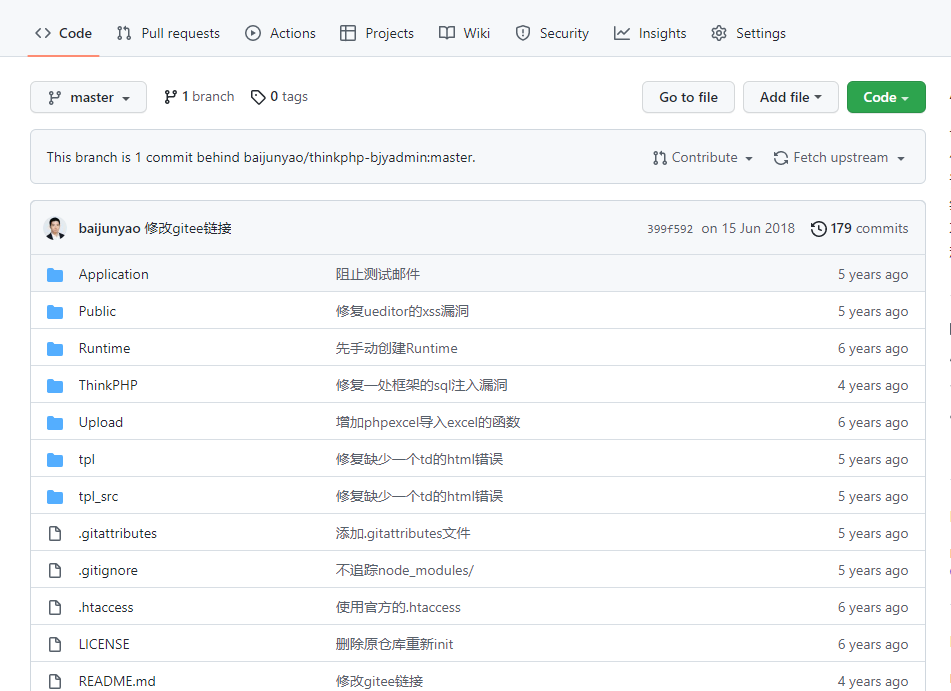
Task: Open the LICENSE file name
Action: point(104,644)
